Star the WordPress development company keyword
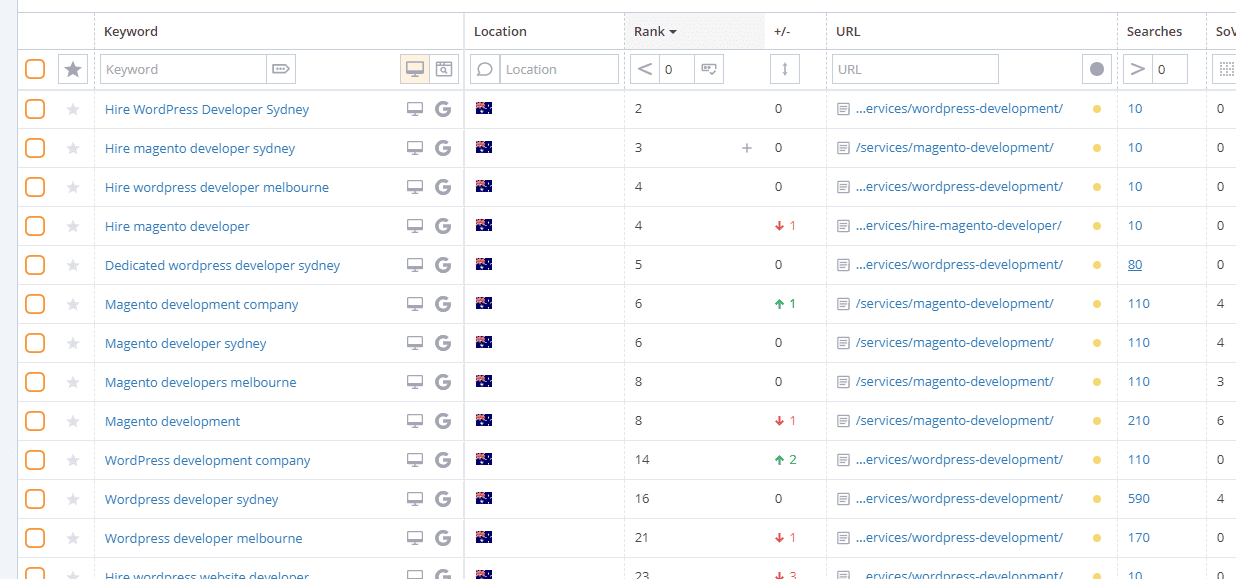 click(73, 460)
